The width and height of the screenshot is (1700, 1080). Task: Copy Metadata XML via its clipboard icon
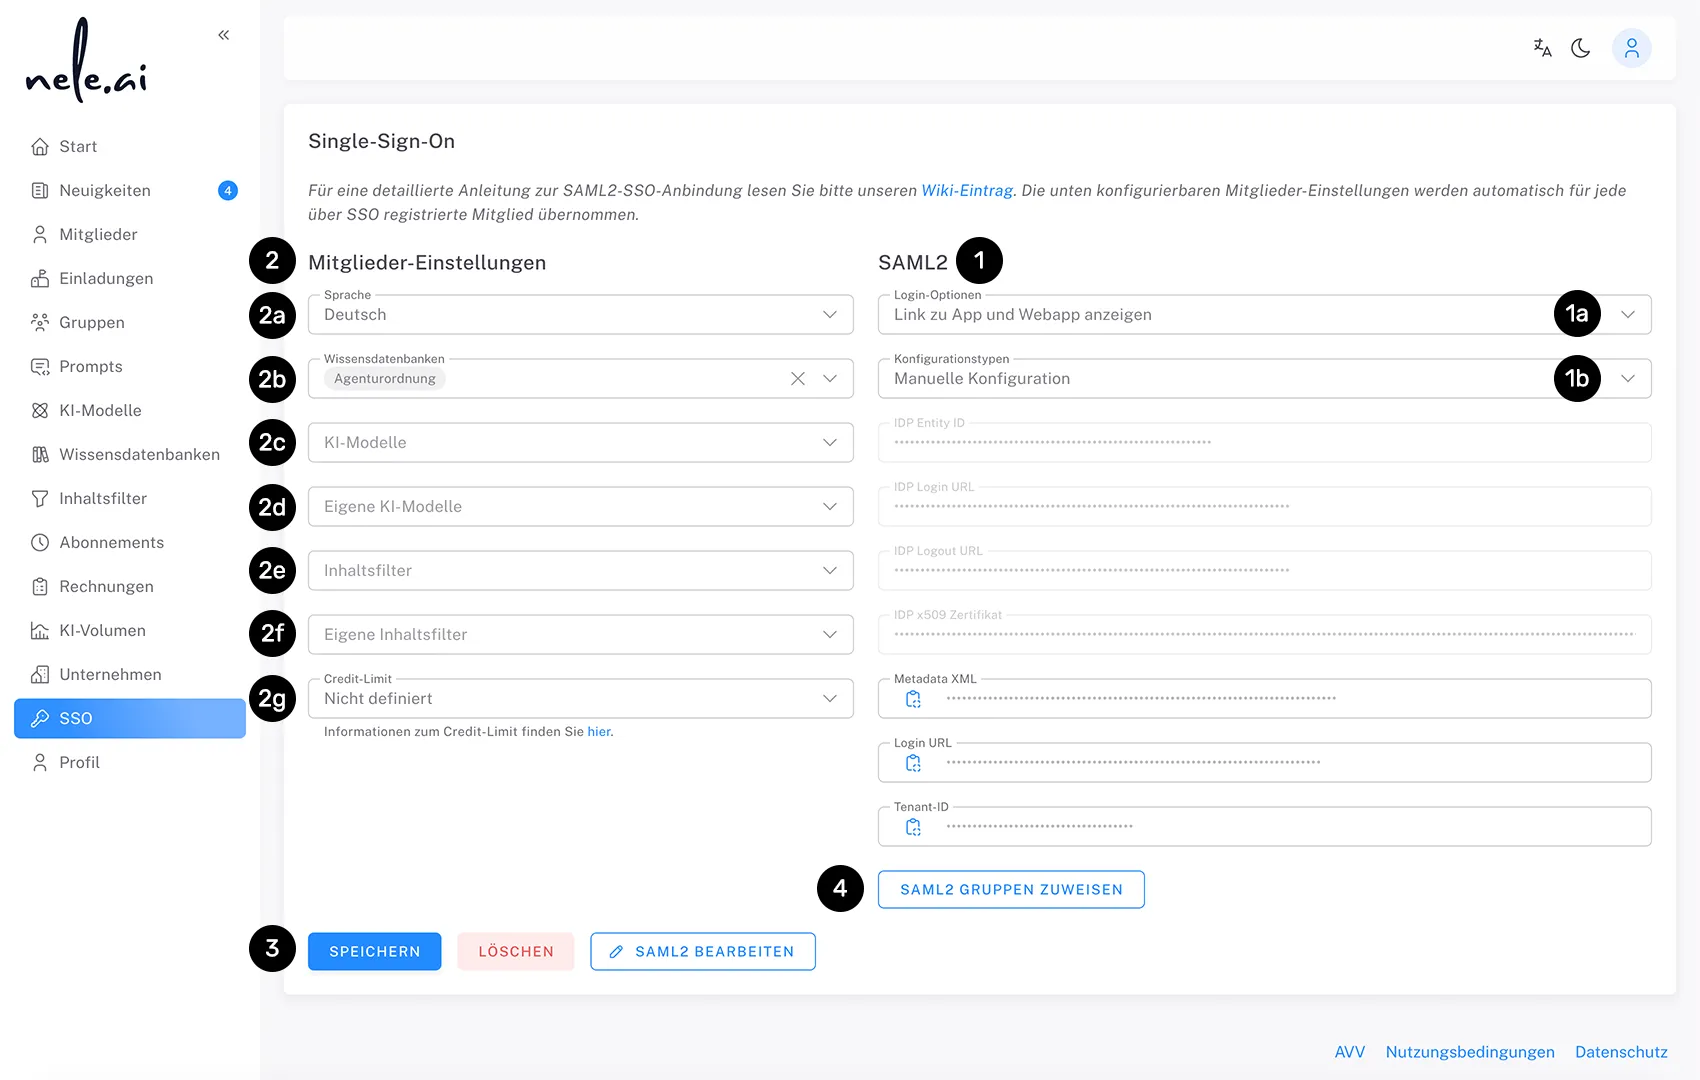(x=911, y=698)
